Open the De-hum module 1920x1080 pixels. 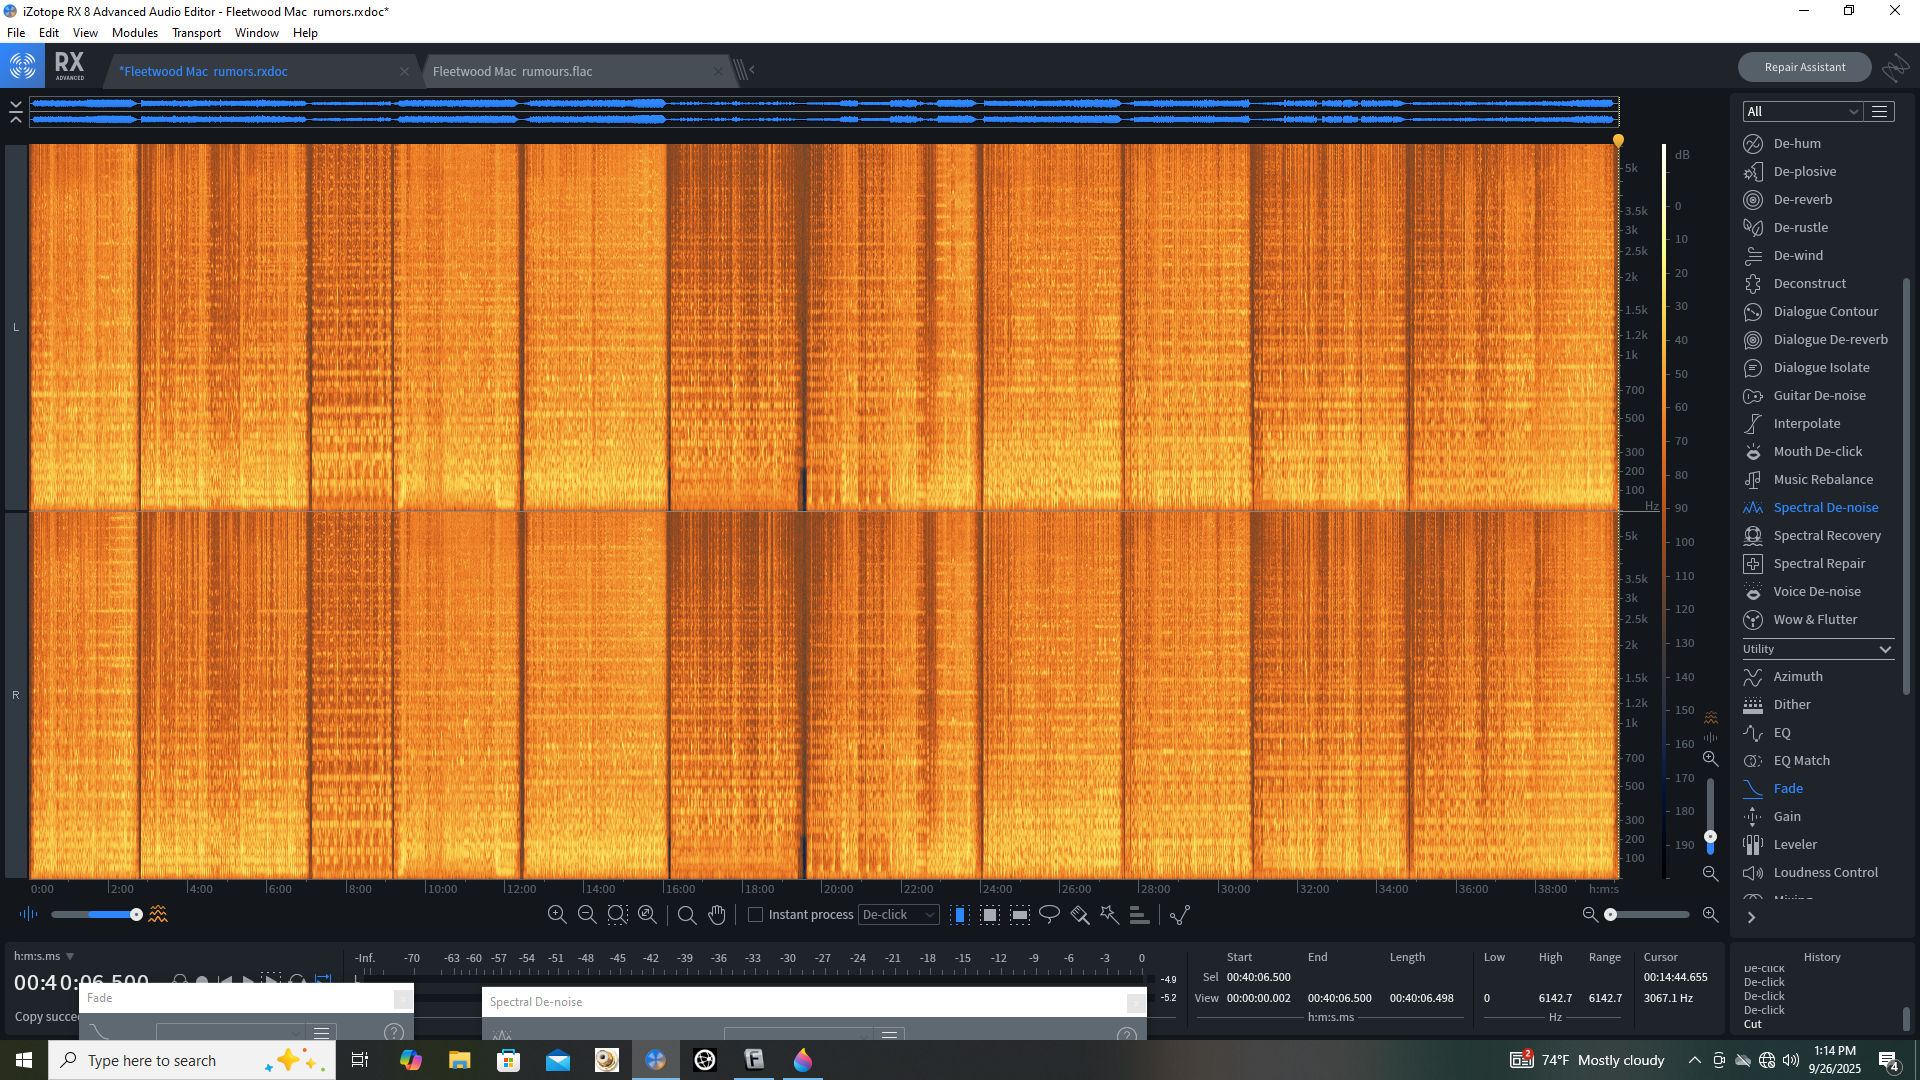(1796, 143)
